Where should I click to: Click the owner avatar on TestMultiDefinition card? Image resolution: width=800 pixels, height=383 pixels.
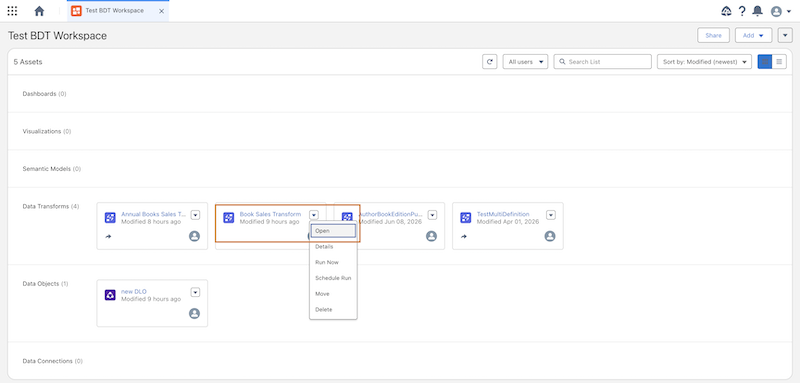point(549,236)
